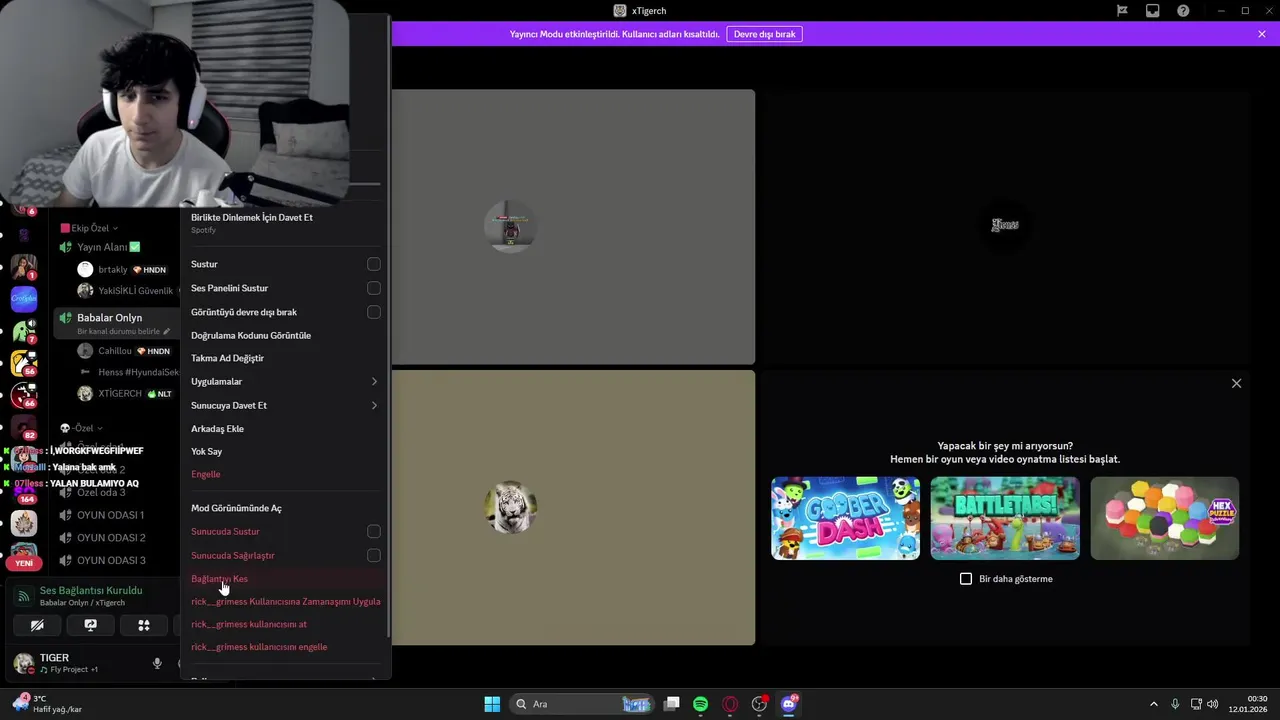Collapse the Ekip Özel category
Image resolution: width=1280 pixels, height=720 pixels.
click(89, 228)
